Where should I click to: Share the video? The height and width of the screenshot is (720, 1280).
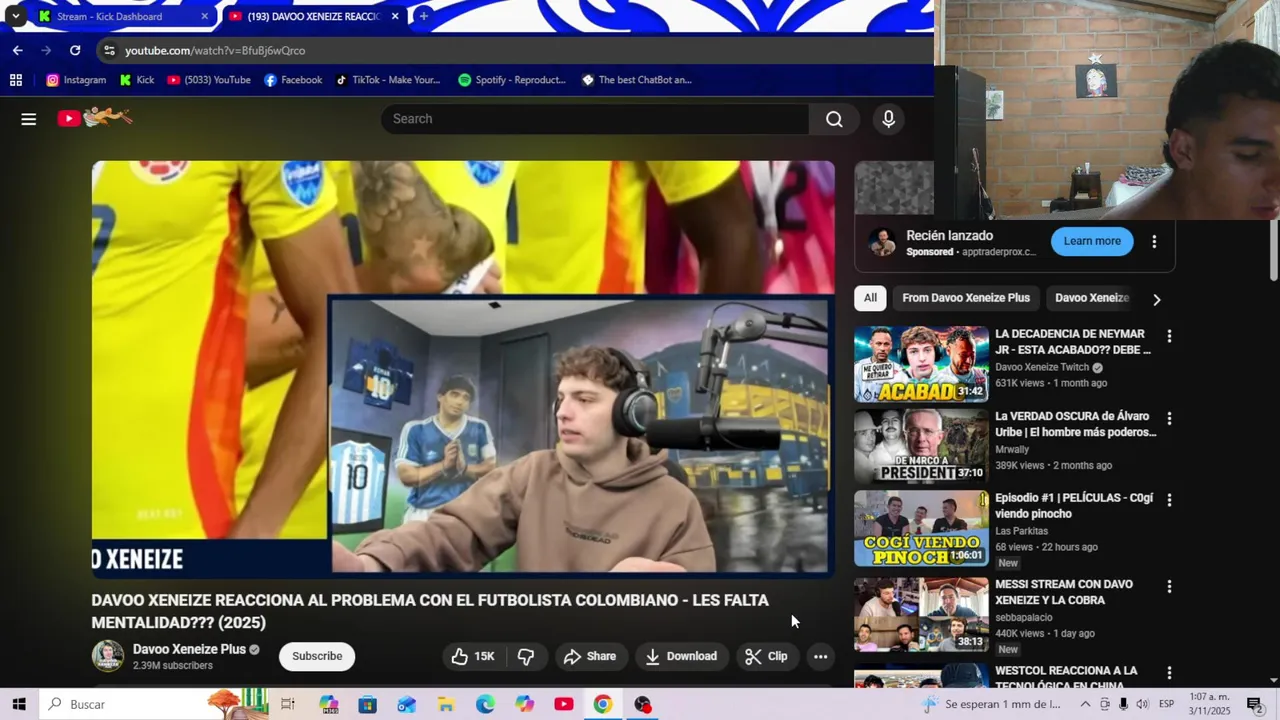point(590,656)
